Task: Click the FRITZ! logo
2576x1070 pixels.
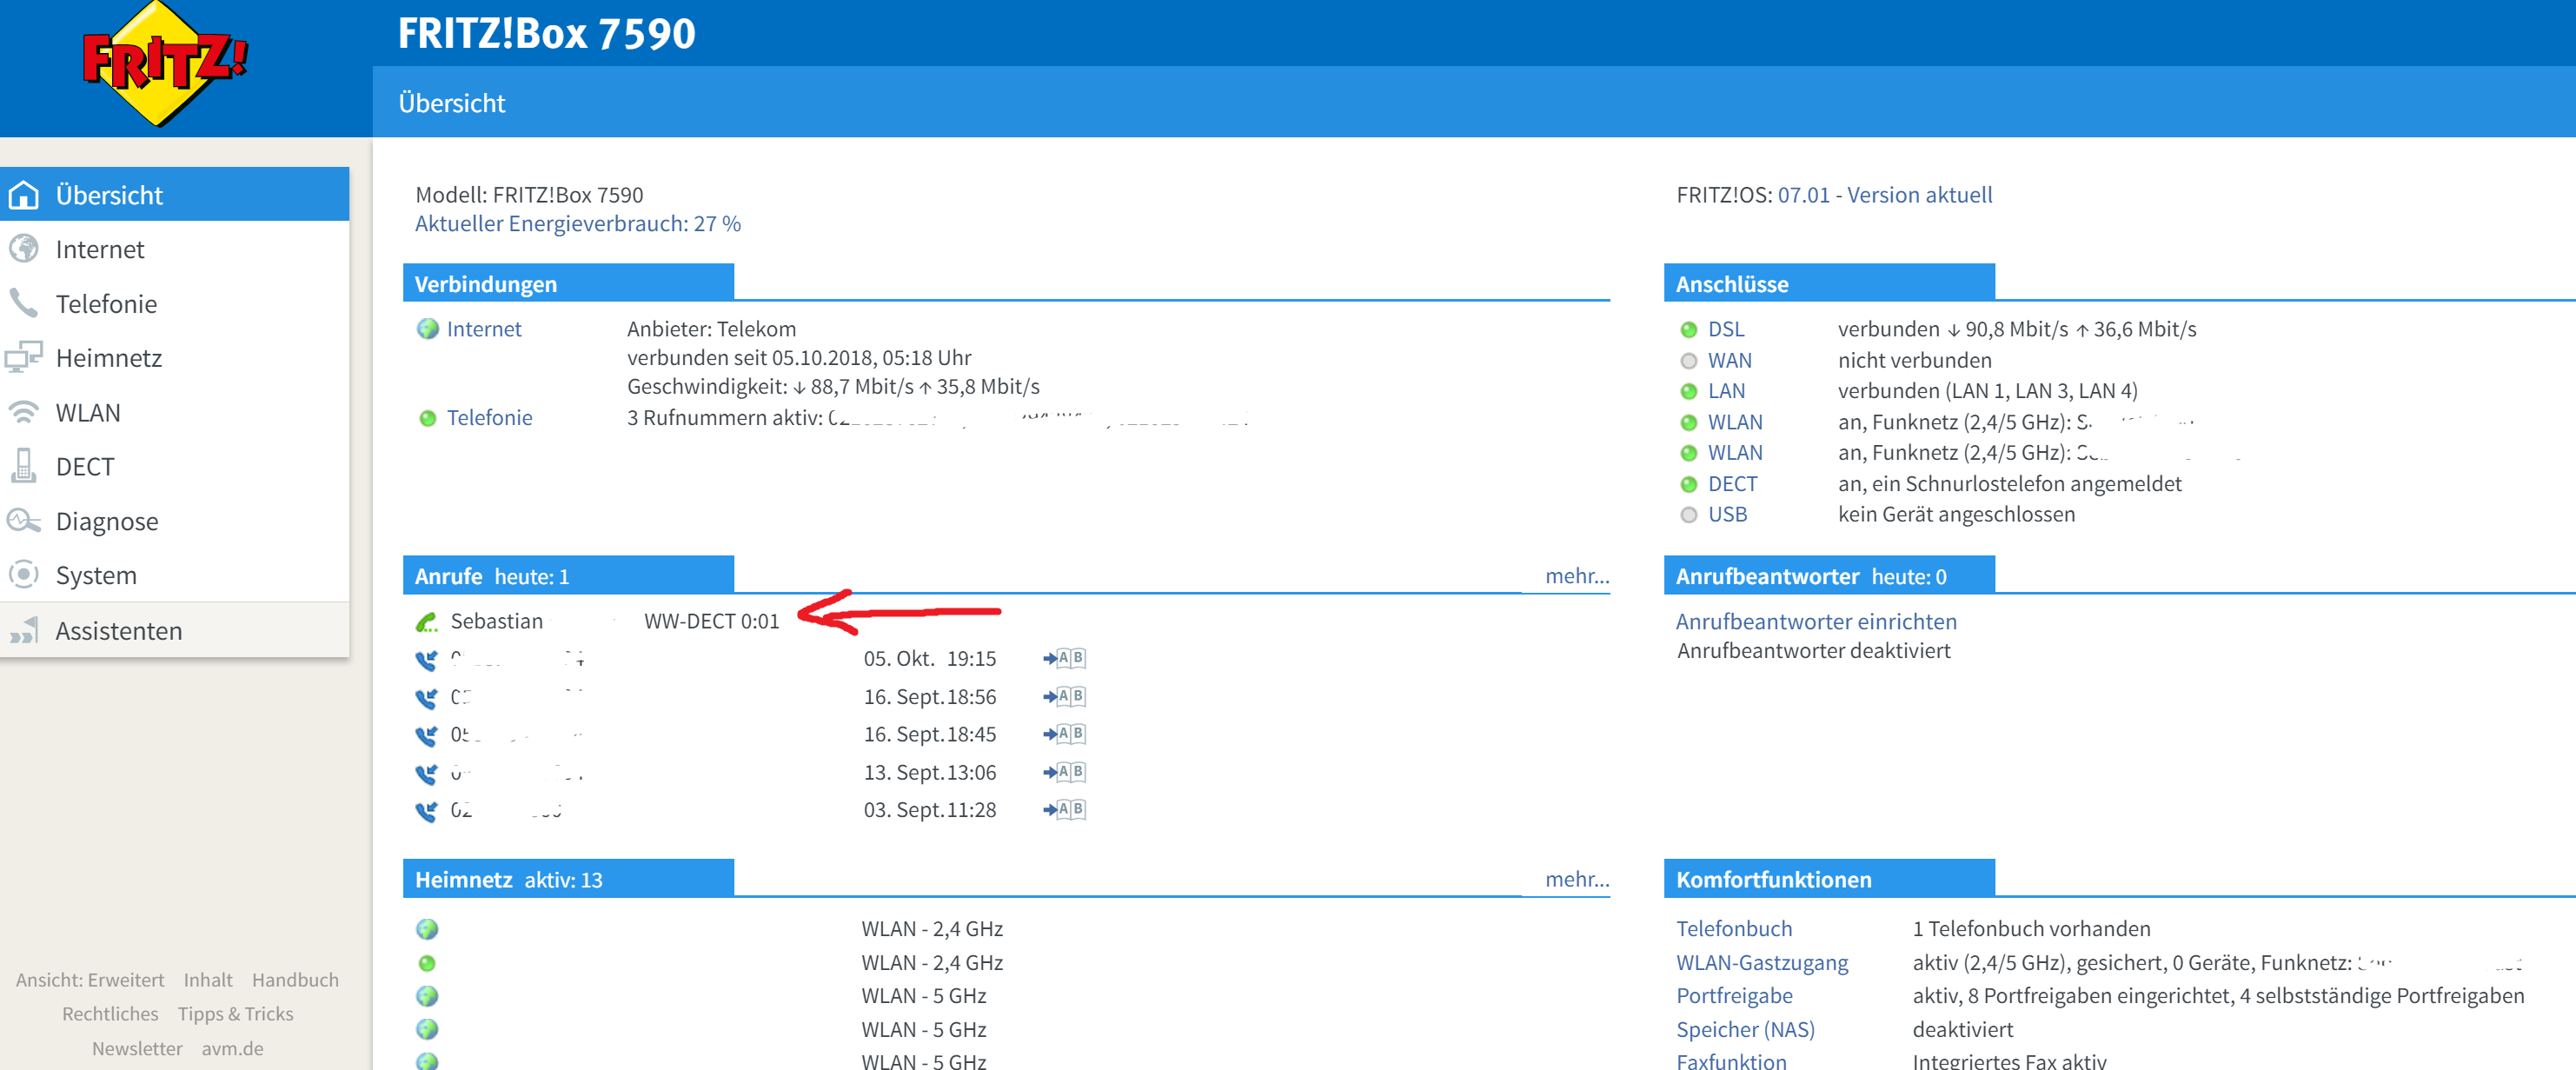Action: click(x=164, y=62)
